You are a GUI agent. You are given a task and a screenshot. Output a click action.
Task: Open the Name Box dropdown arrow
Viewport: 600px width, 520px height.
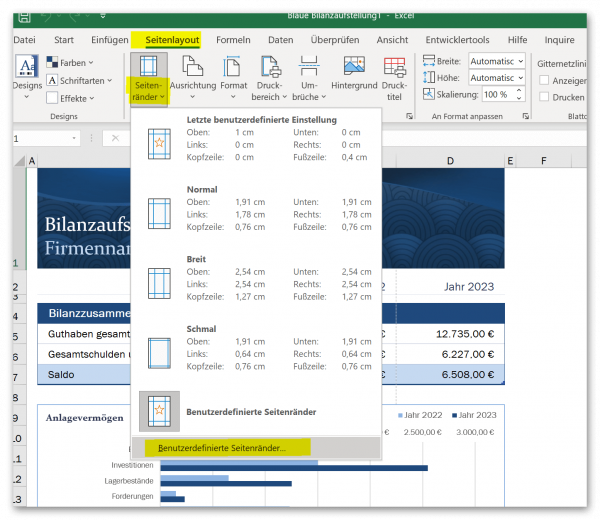pos(74,138)
